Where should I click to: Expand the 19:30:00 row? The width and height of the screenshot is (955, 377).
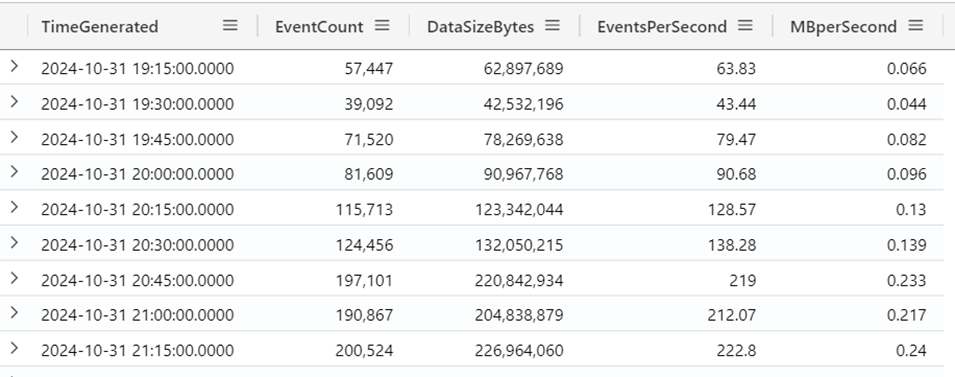click(x=14, y=102)
